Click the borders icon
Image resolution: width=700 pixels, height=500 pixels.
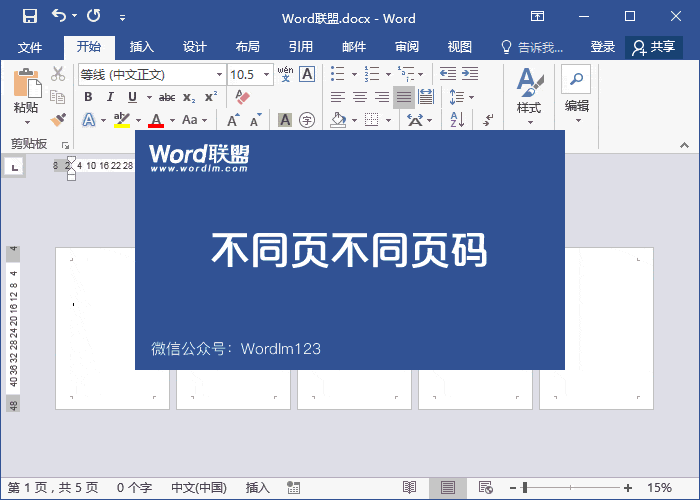click(x=371, y=120)
